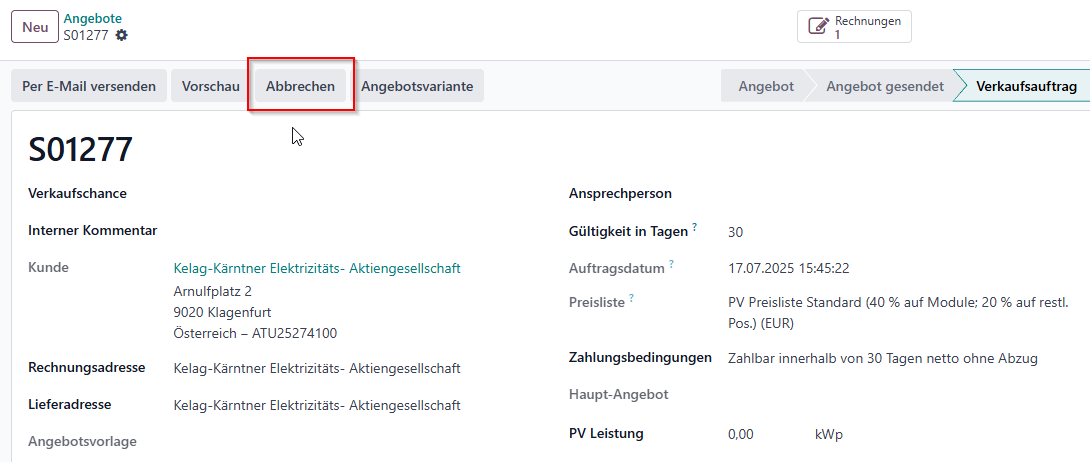Edit PV Leistung value 0,00
Image resolution: width=1090 pixels, height=462 pixels.
coord(740,434)
